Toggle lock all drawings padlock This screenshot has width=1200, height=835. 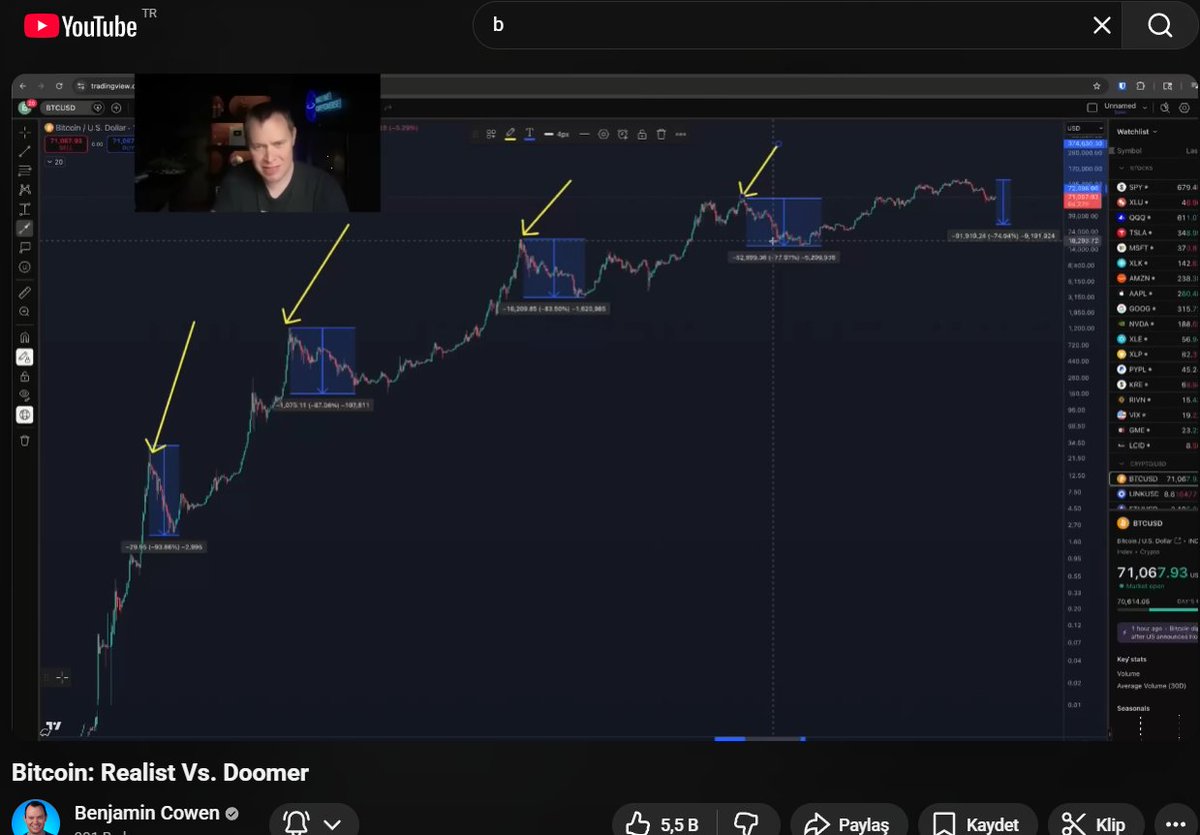pyautogui.click(x=25, y=376)
